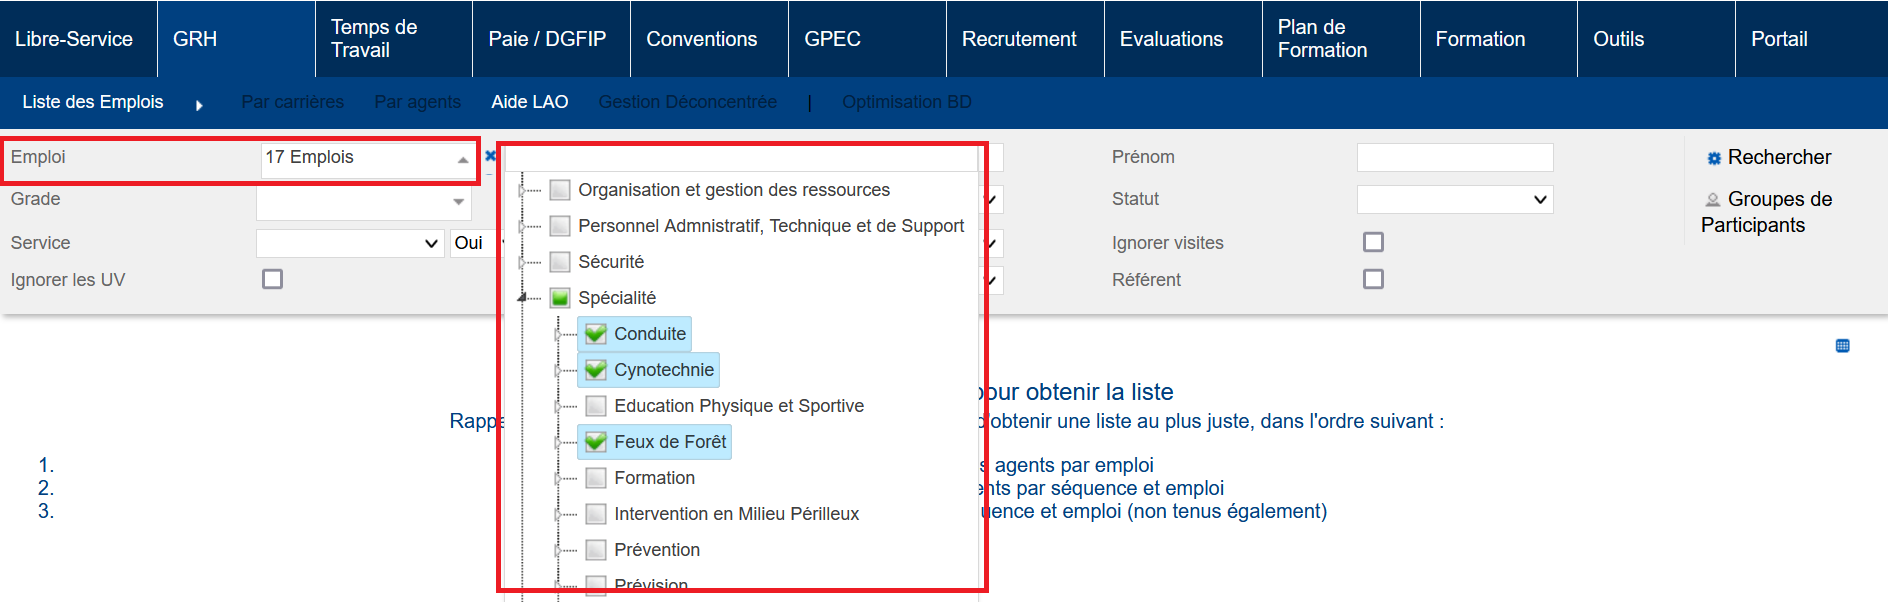The image size is (1888, 602).
Task: Click the Rechercher button label
Action: pos(1779,157)
